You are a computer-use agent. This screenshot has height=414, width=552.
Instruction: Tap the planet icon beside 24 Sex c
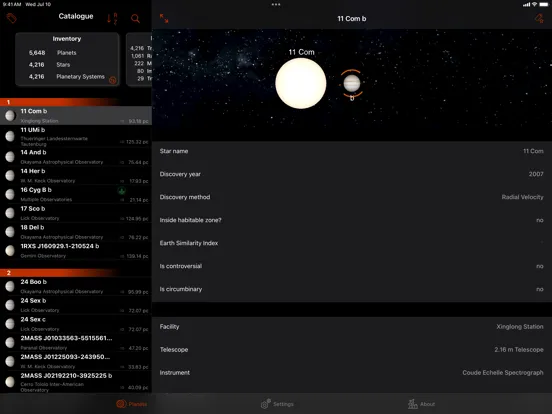coord(10,324)
